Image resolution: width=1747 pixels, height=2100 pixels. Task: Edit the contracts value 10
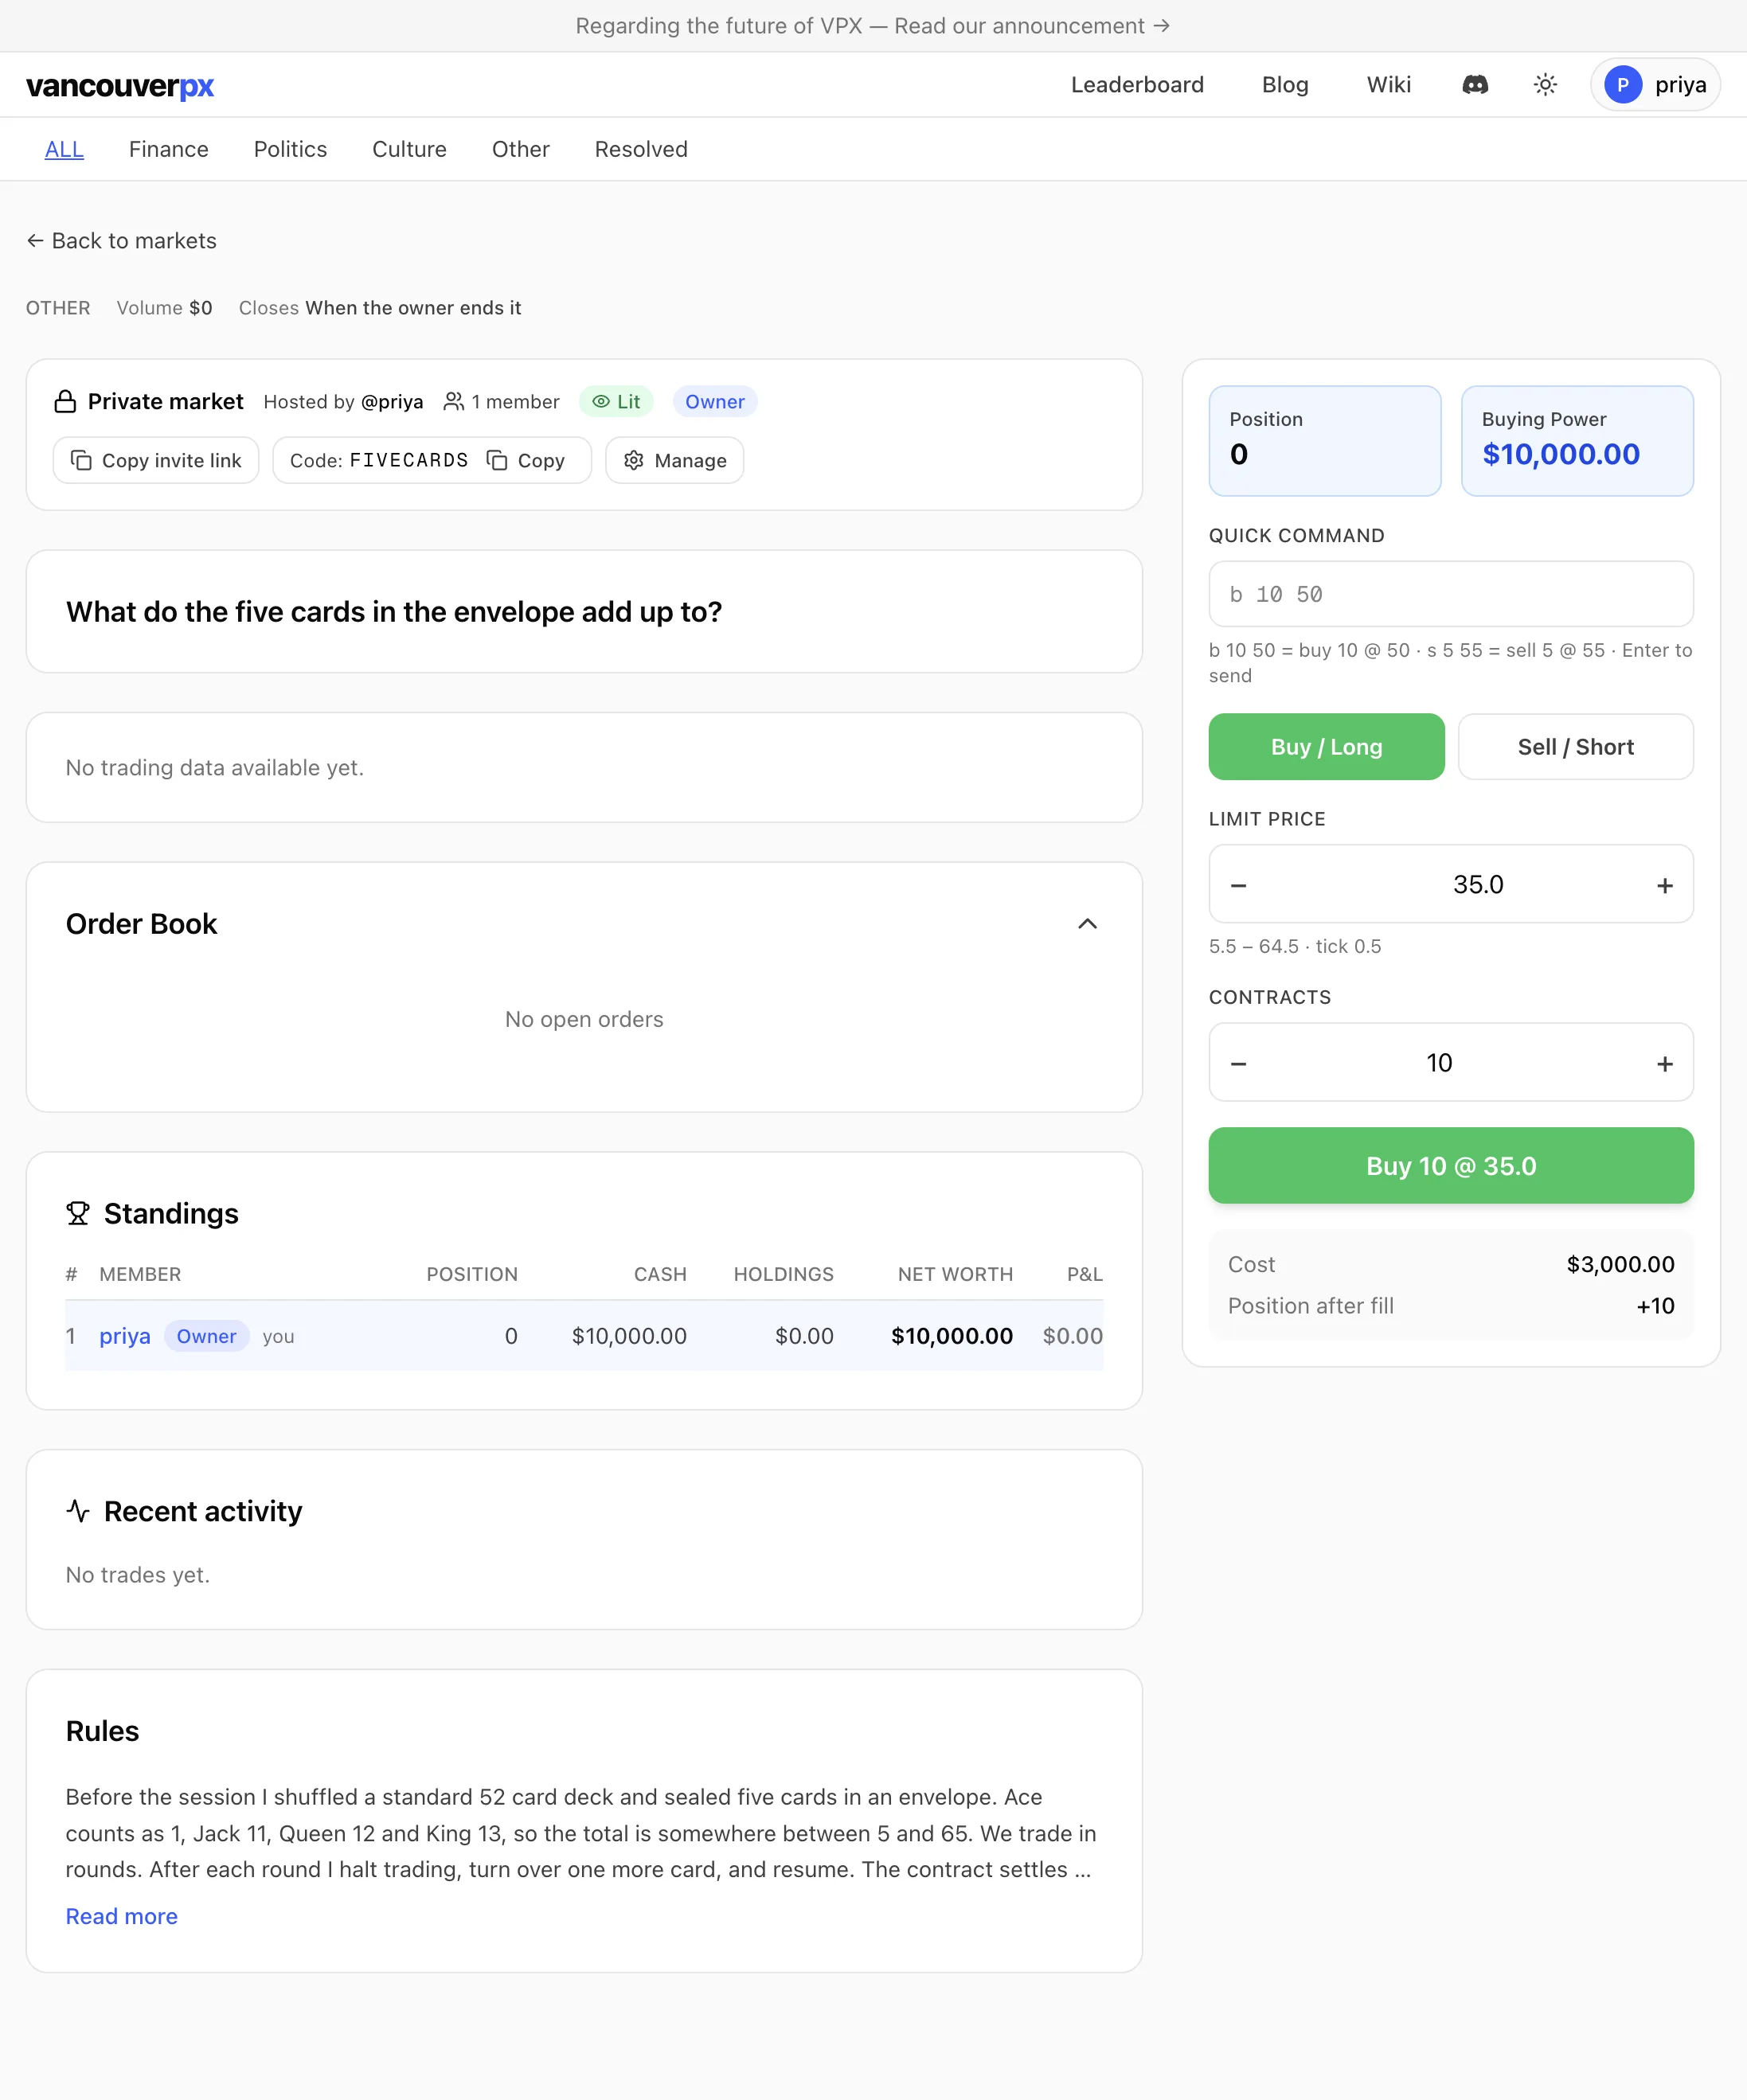point(1439,1063)
